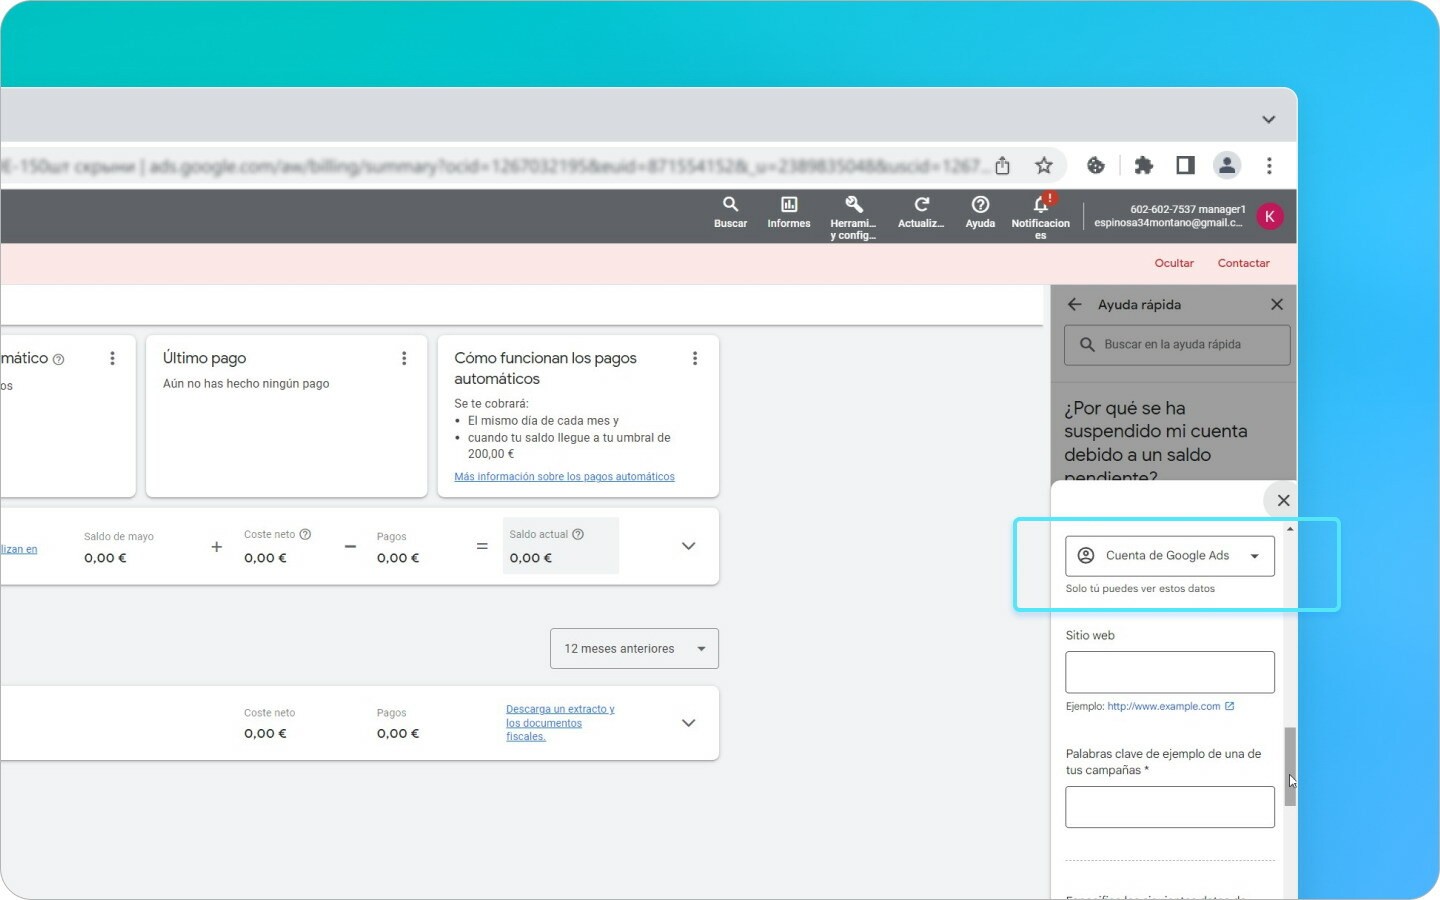Open the Cuenta de Google Ads dropdown
This screenshot has height=900, width=1440.
click(1170, 556)
